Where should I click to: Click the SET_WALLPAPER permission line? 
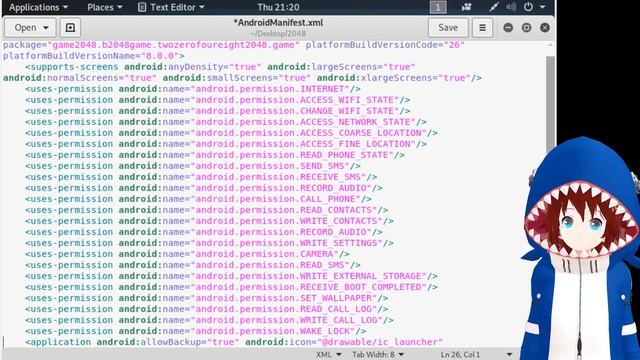coord(207,298)
